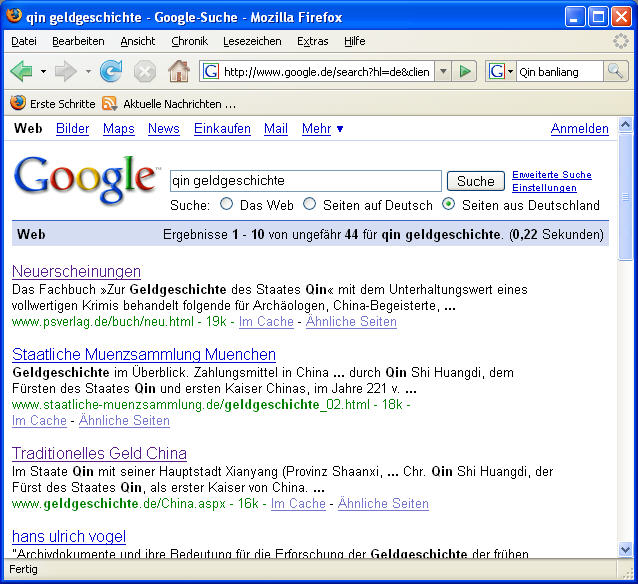Open the search engine selector dropdown
Viewport: 638px width, 584px height.
500,72
